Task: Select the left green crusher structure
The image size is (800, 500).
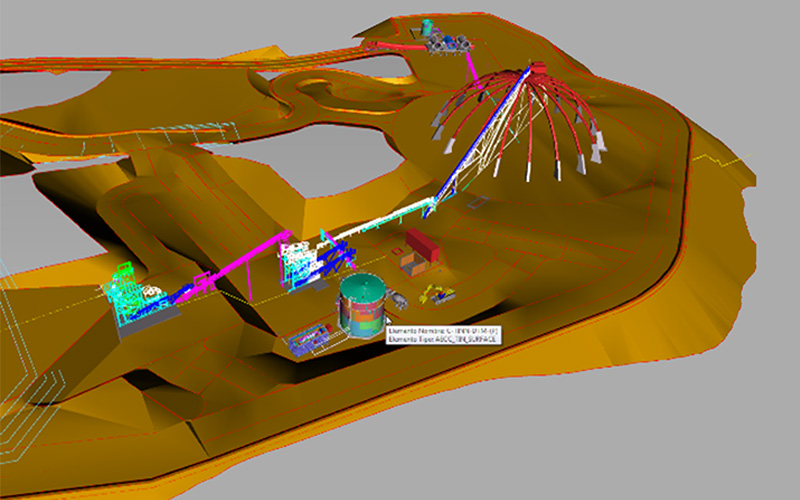Action: coord(135,300)
